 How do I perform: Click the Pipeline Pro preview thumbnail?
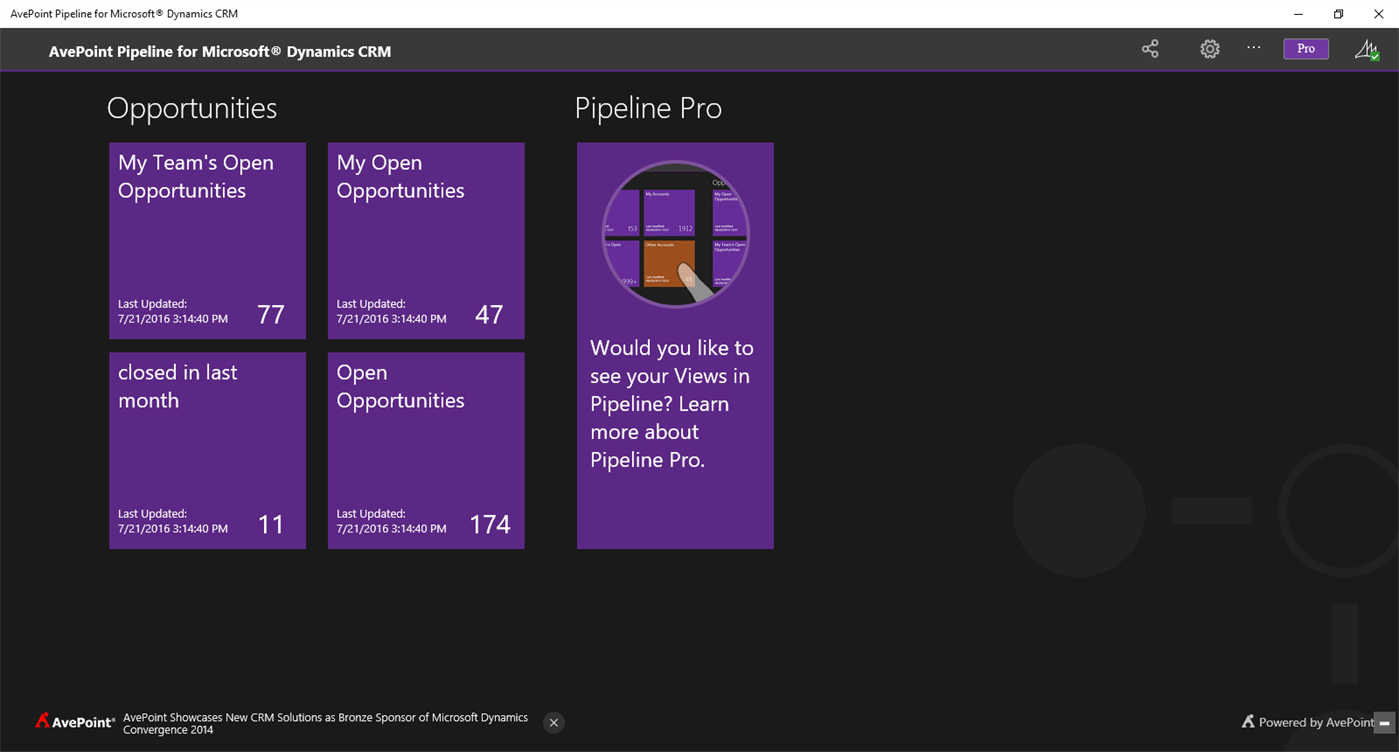click(x=675, y=230)
